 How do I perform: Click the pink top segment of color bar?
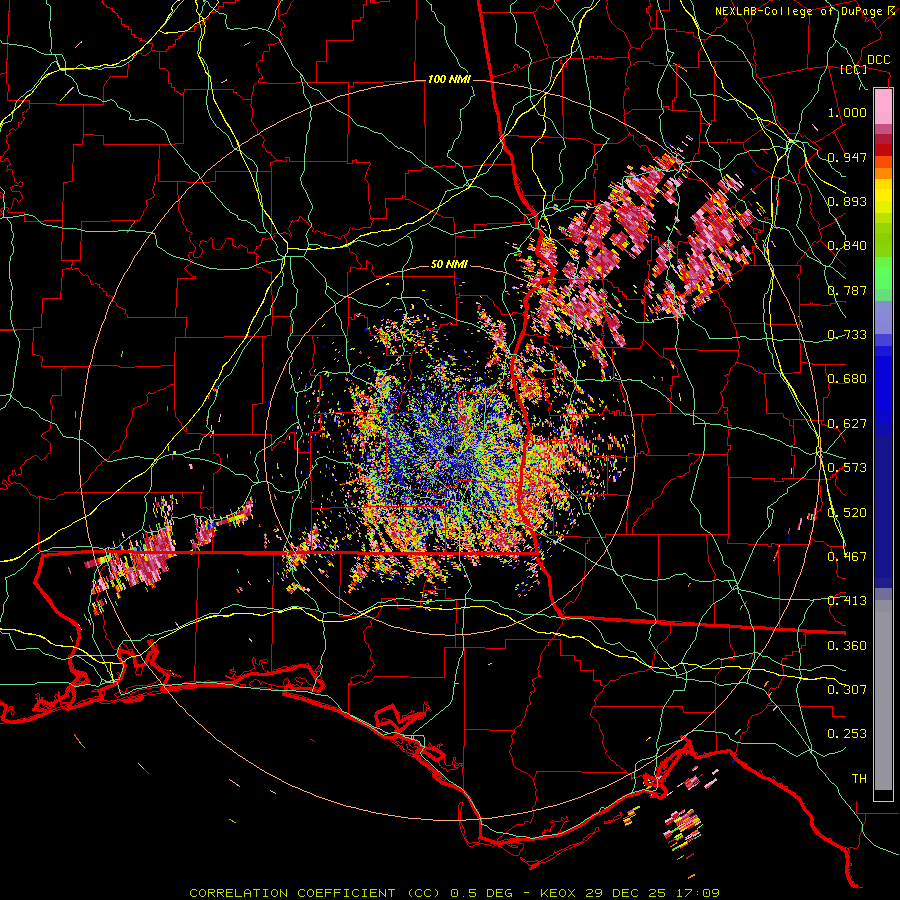pyautogui.click(x=883, y=106)
